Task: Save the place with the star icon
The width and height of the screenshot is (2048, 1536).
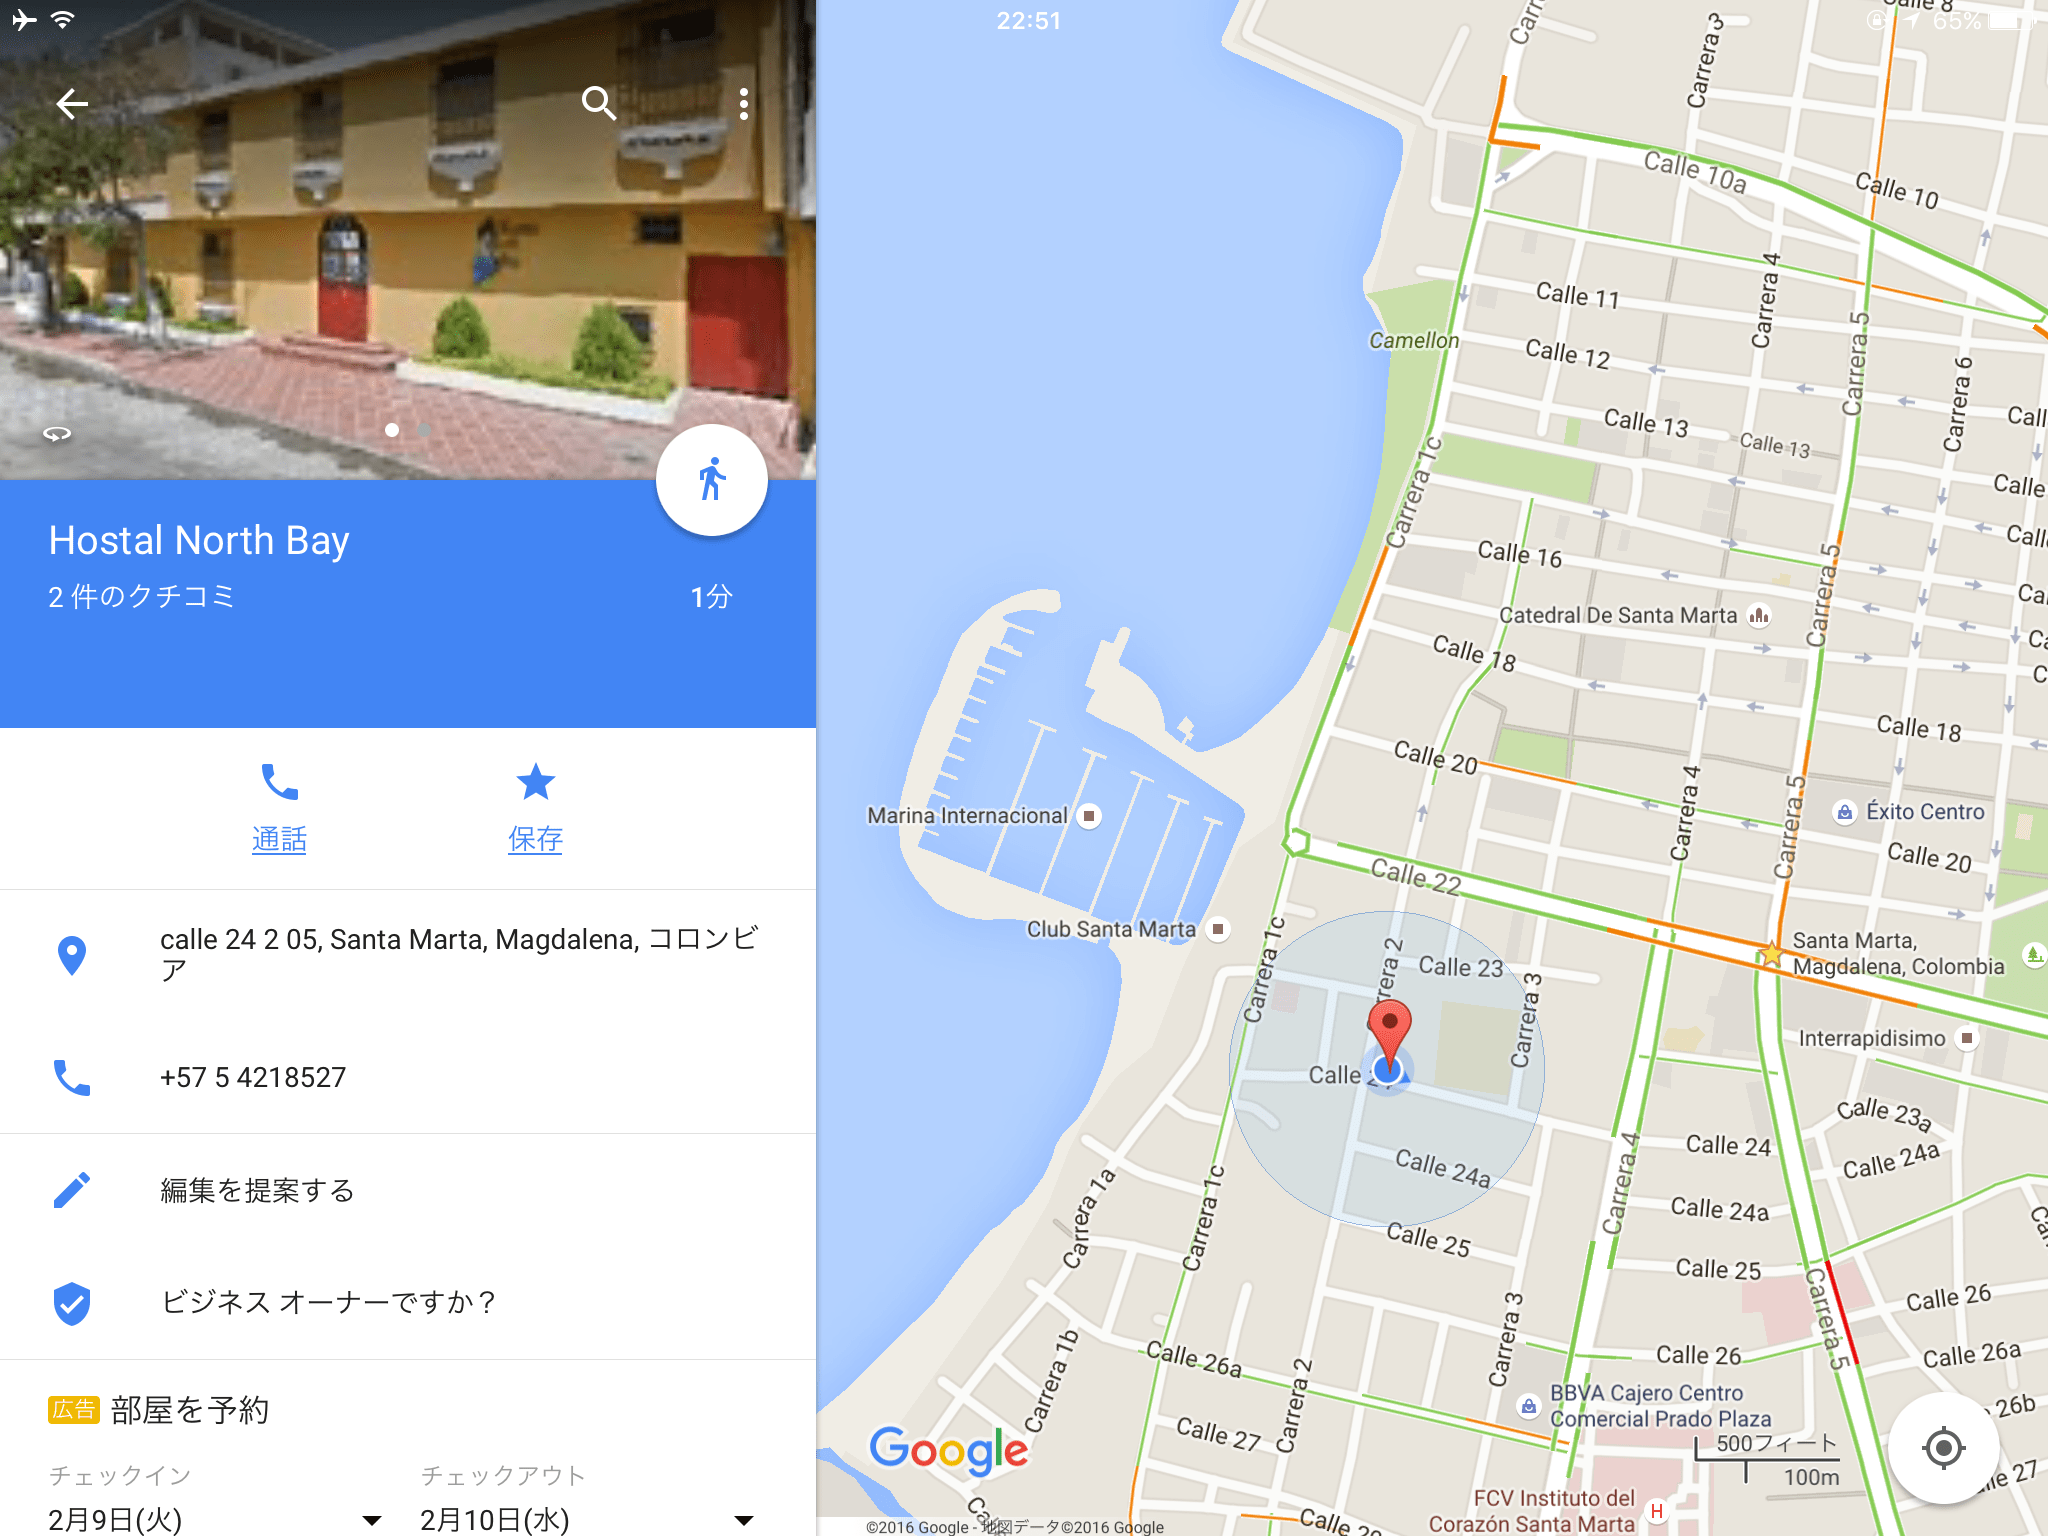Action: pos(535,782)
